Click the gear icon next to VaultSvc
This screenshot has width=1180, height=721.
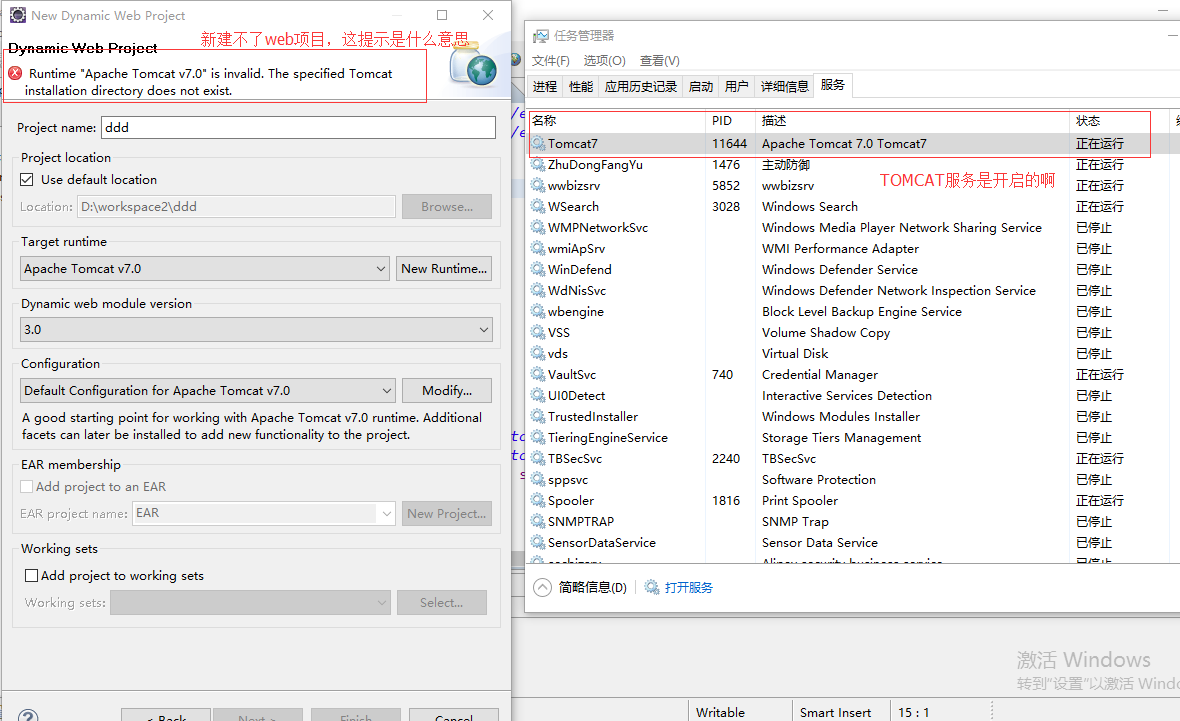coord(538,374)
